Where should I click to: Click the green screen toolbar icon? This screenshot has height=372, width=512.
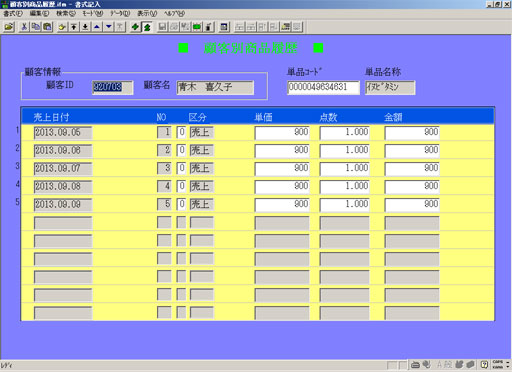pyautogui.click(x=197, y=27)
